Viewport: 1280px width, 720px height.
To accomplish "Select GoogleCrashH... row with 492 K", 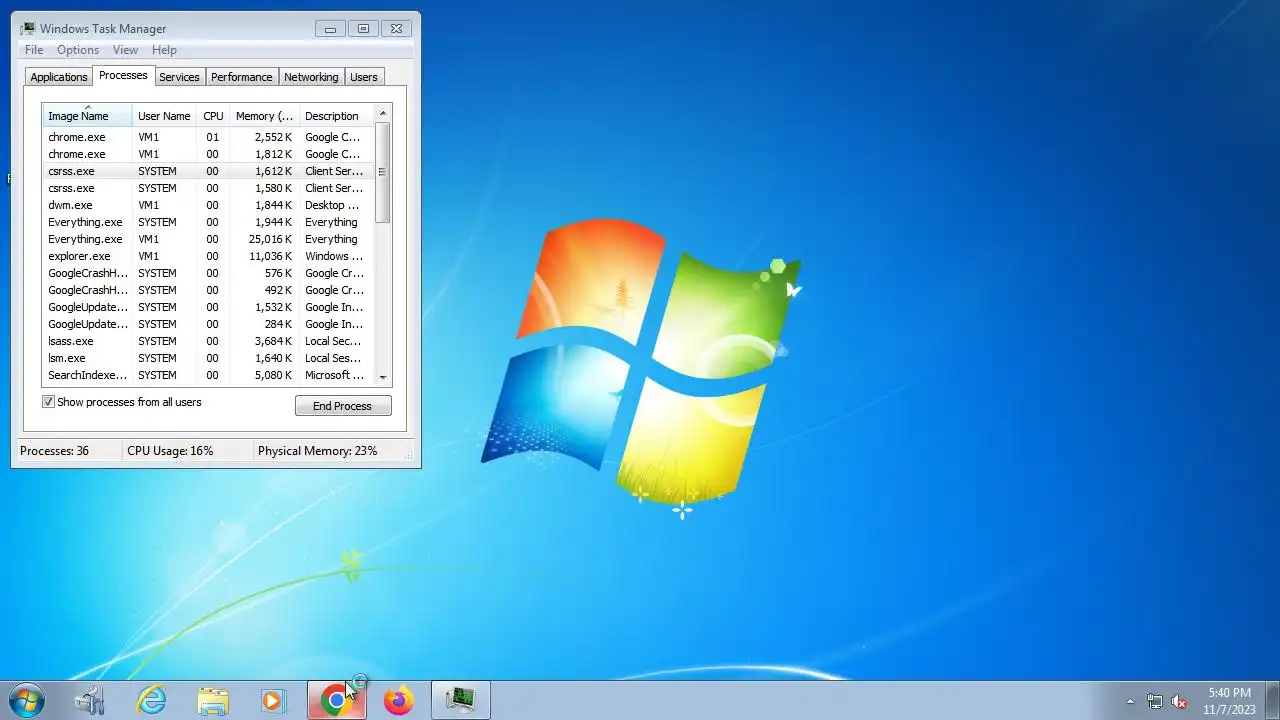I will [x=208, y=290].
